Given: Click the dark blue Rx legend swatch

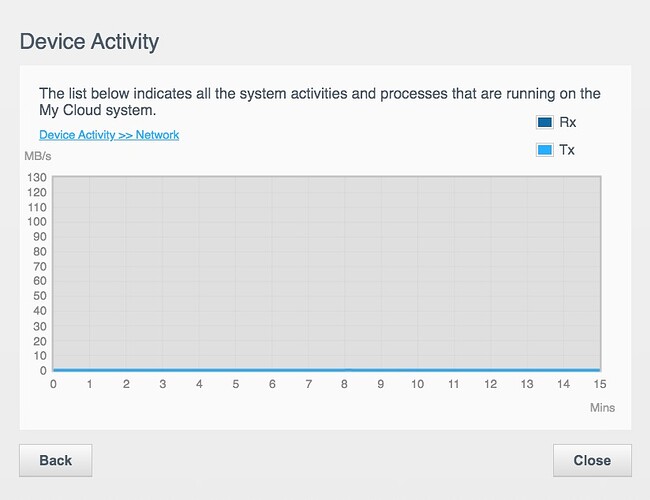Looking at the screenshot, I should point(545,122).
